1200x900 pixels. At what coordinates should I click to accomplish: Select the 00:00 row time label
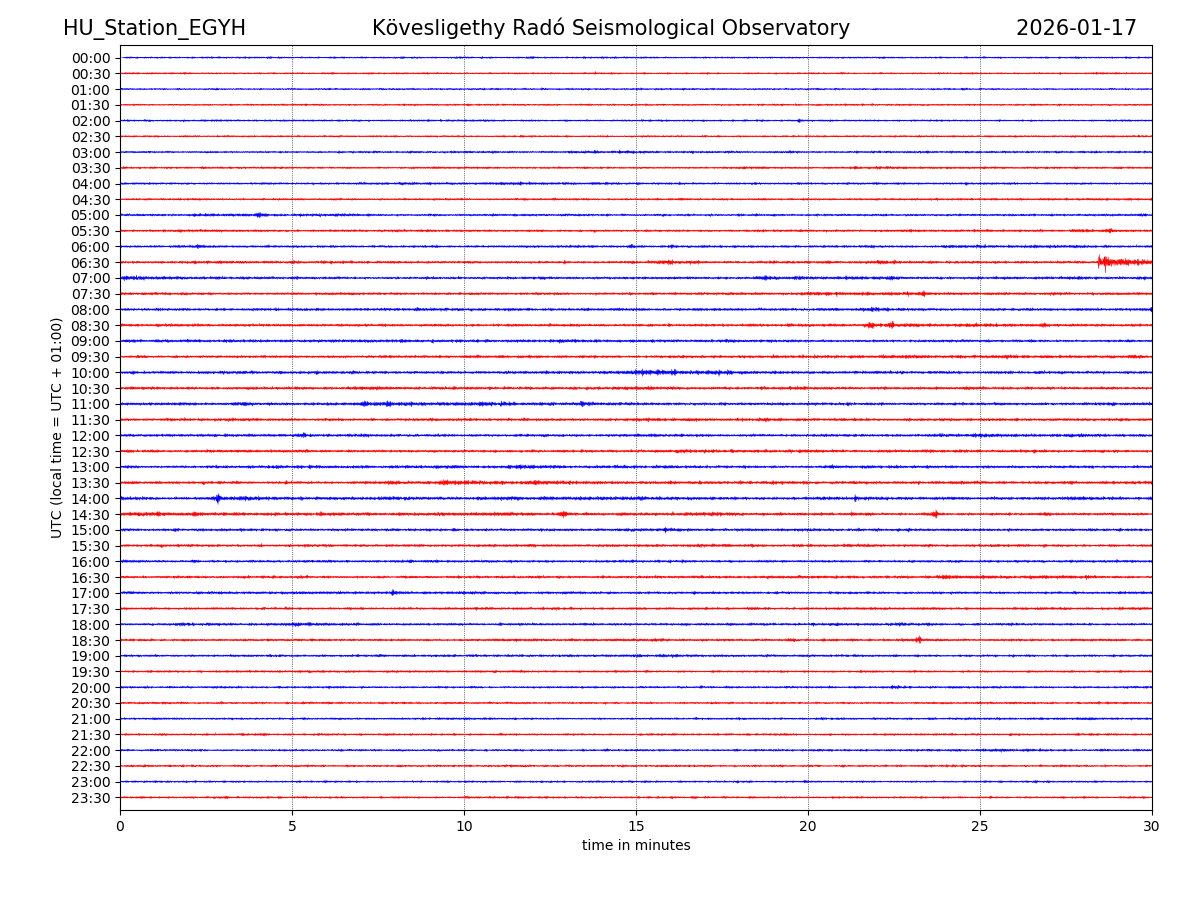tap(90, 58)
